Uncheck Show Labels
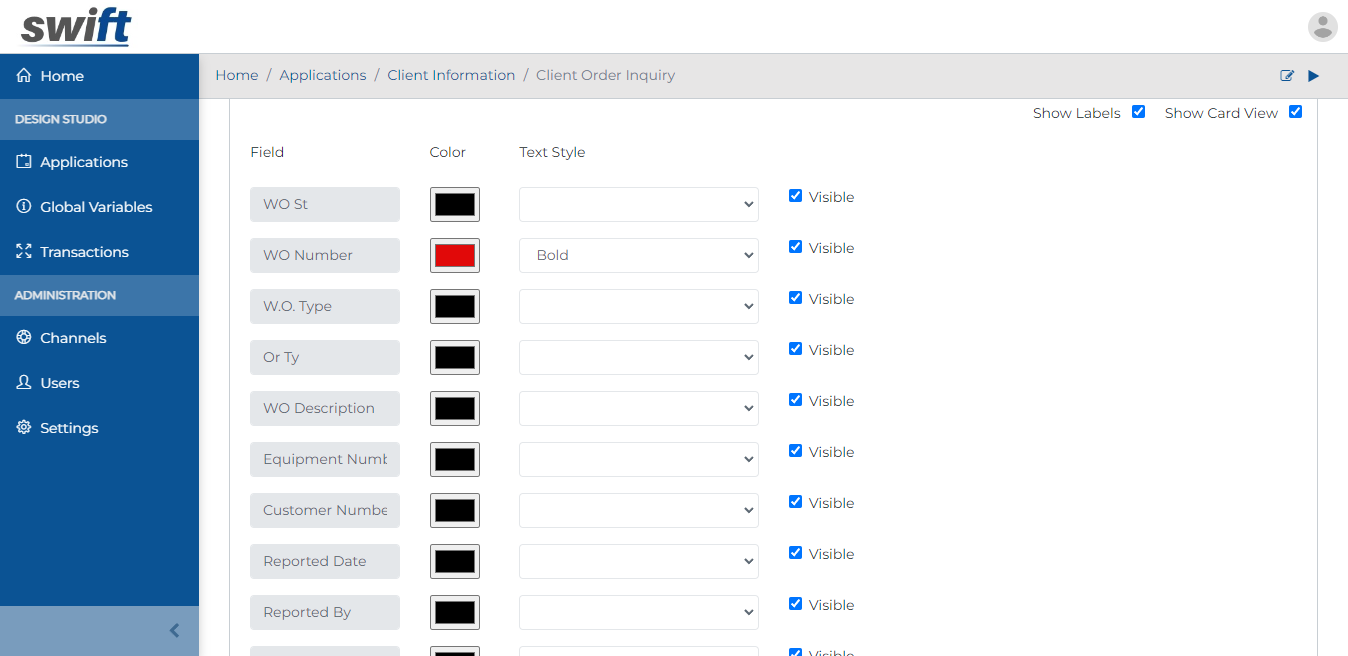 pos(1138,112)
